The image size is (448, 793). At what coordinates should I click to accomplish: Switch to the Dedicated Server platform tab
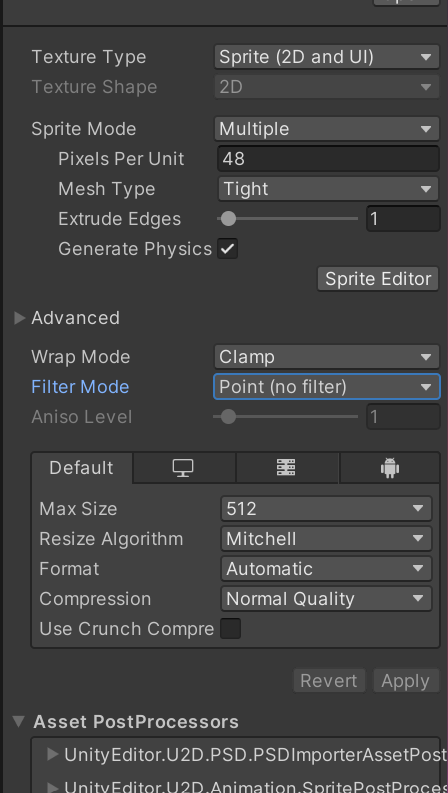click(x=287, y=468)
